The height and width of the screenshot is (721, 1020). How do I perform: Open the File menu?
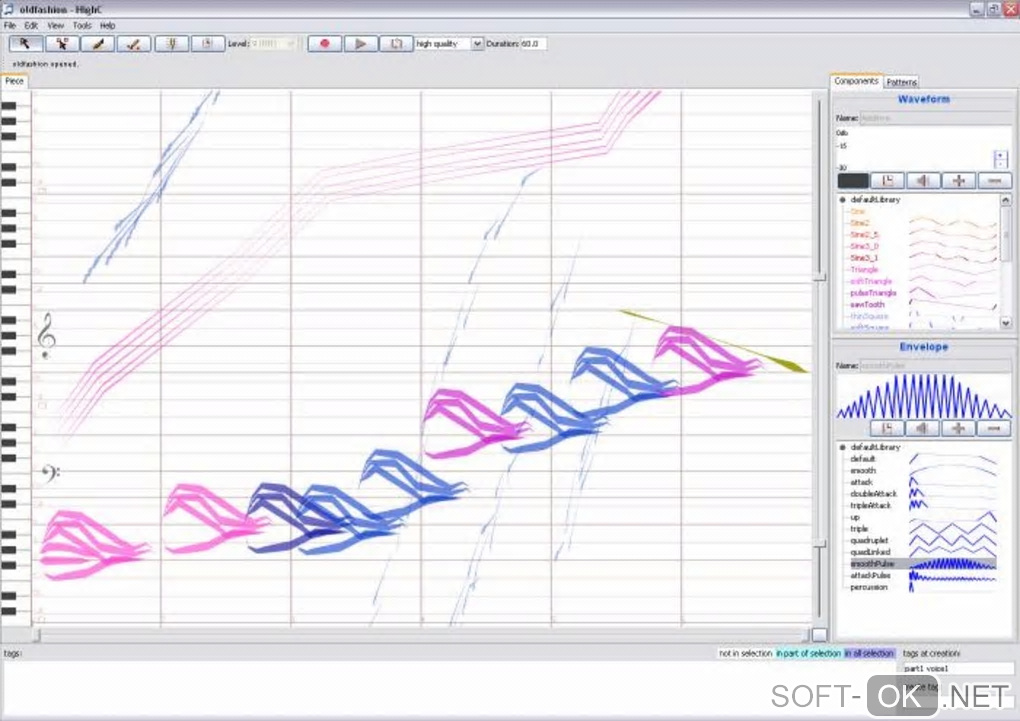click(10, 25)
